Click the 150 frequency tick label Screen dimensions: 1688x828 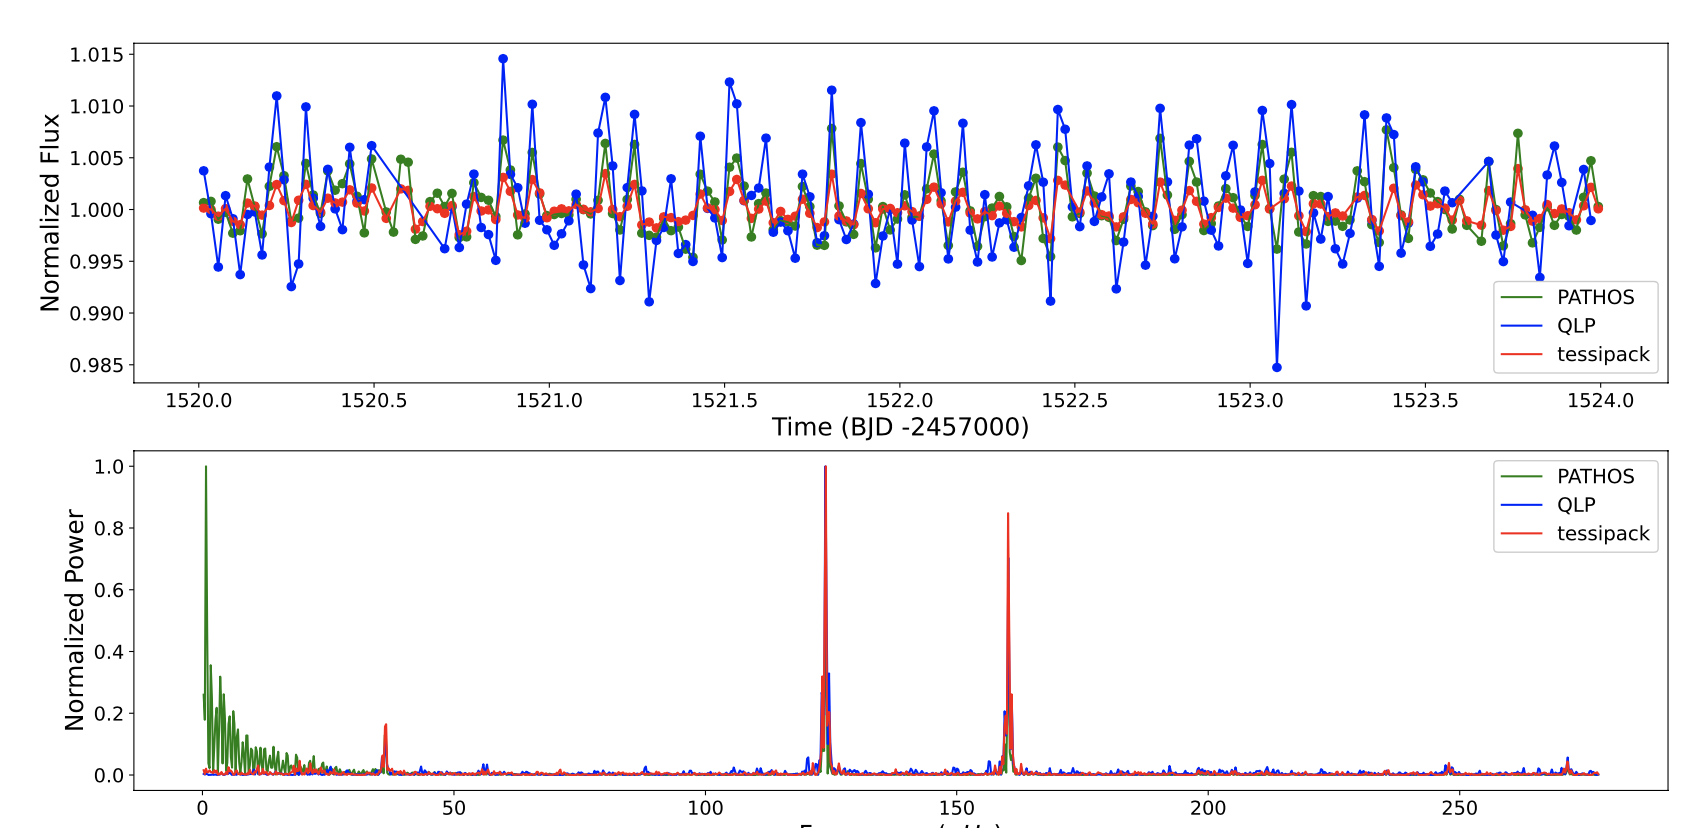coord(957,808)
